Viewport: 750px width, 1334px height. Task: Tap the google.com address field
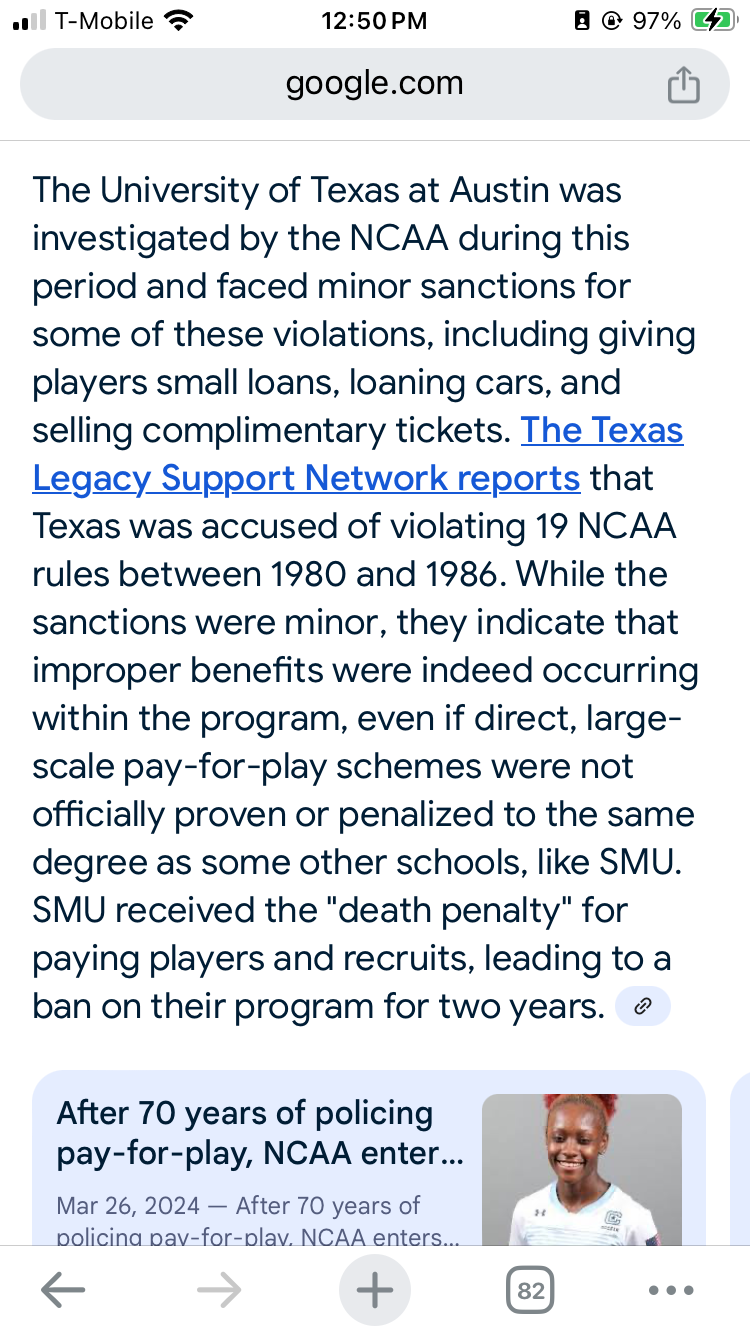[375, 84]
